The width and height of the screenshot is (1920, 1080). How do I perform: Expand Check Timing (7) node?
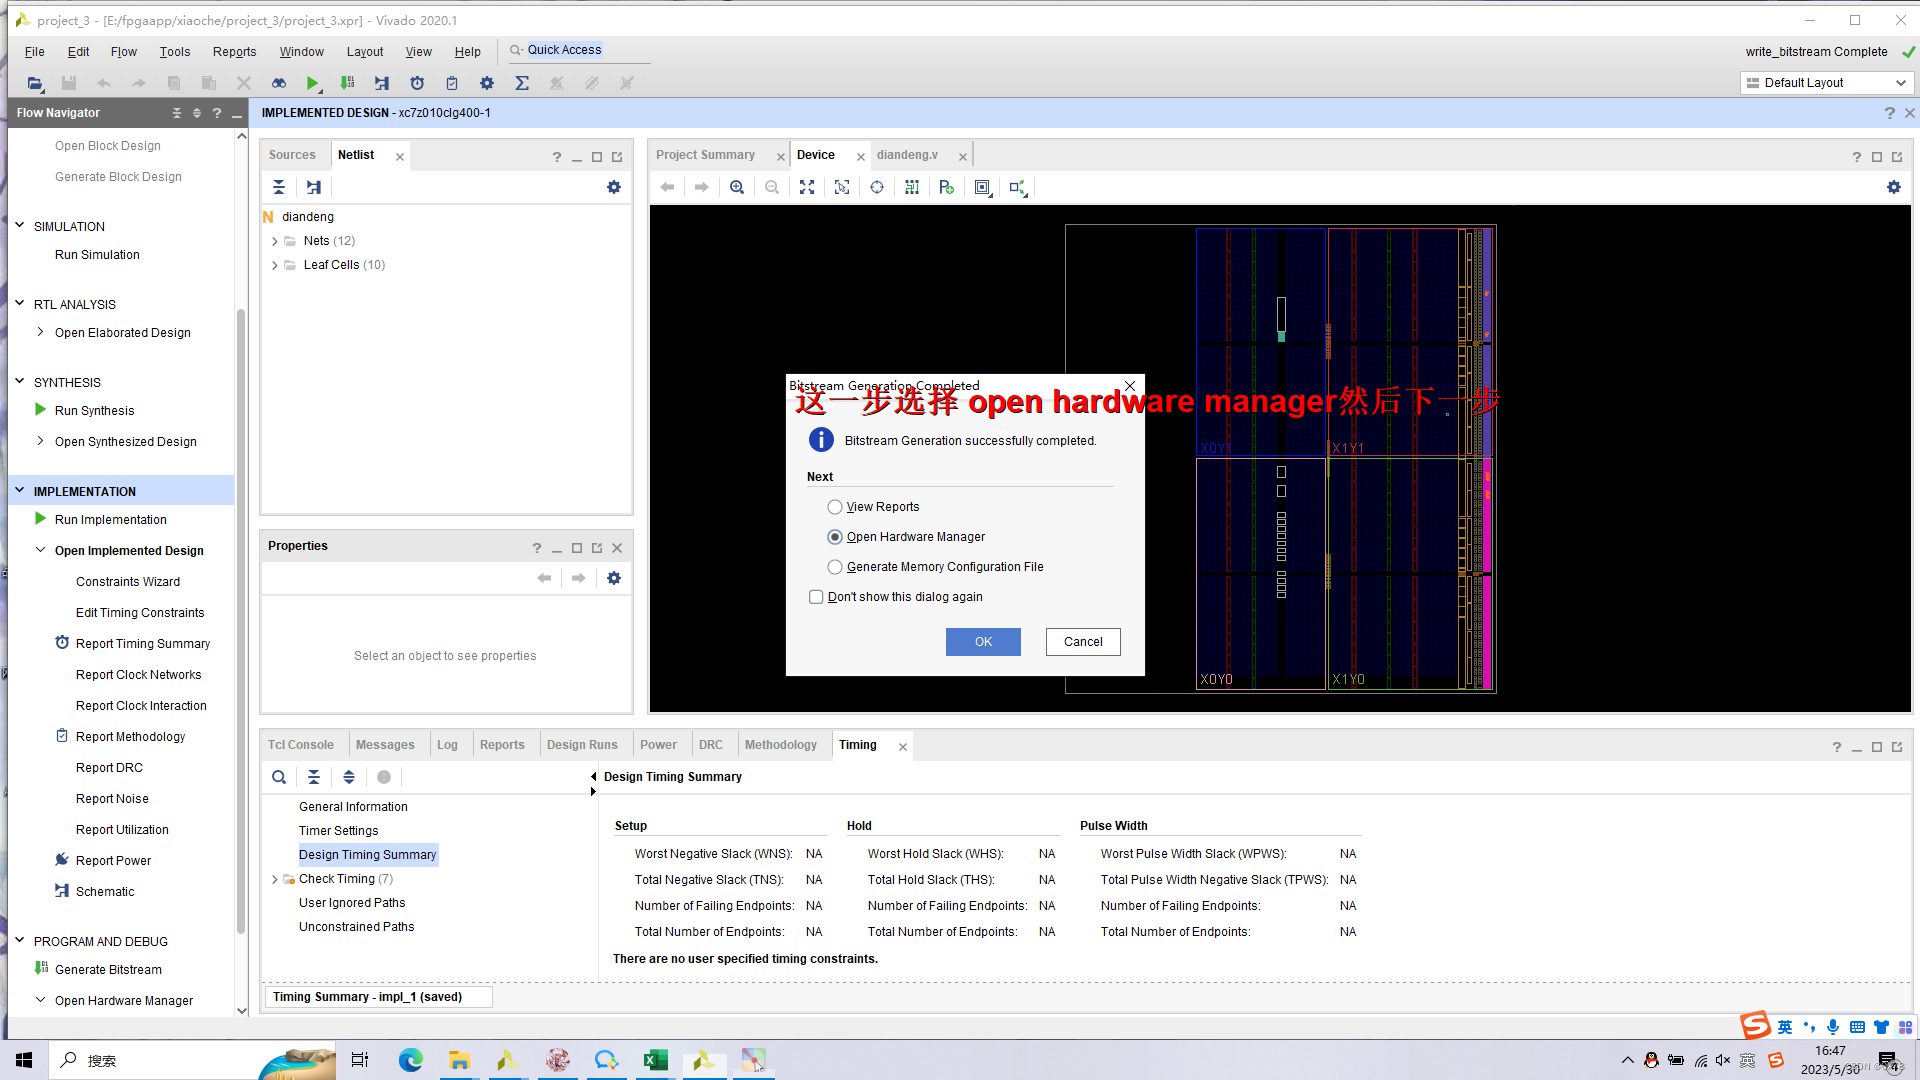point(275,879)
